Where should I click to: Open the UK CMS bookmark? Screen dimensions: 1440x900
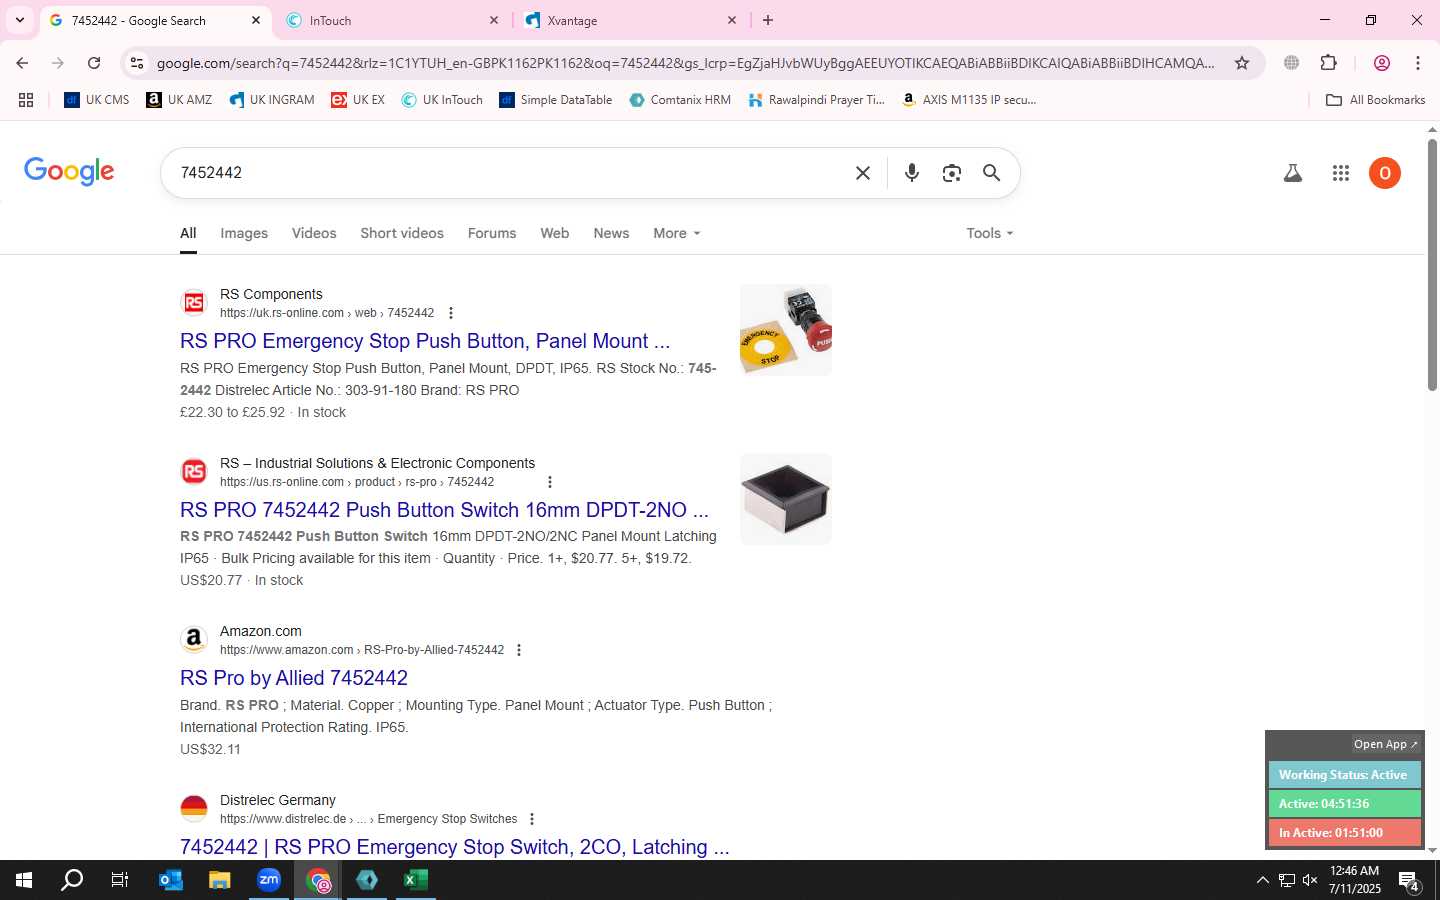tap(97, 100)
